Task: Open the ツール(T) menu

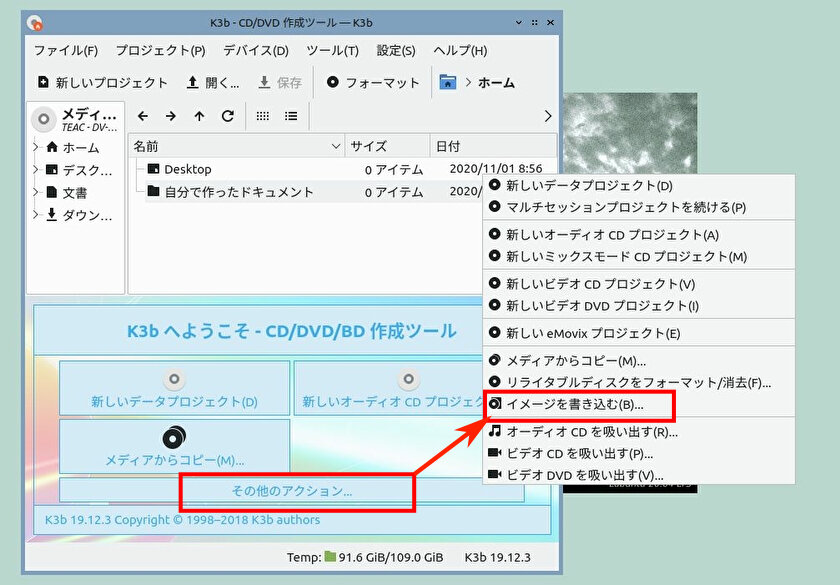Action: tap(332, 50)
